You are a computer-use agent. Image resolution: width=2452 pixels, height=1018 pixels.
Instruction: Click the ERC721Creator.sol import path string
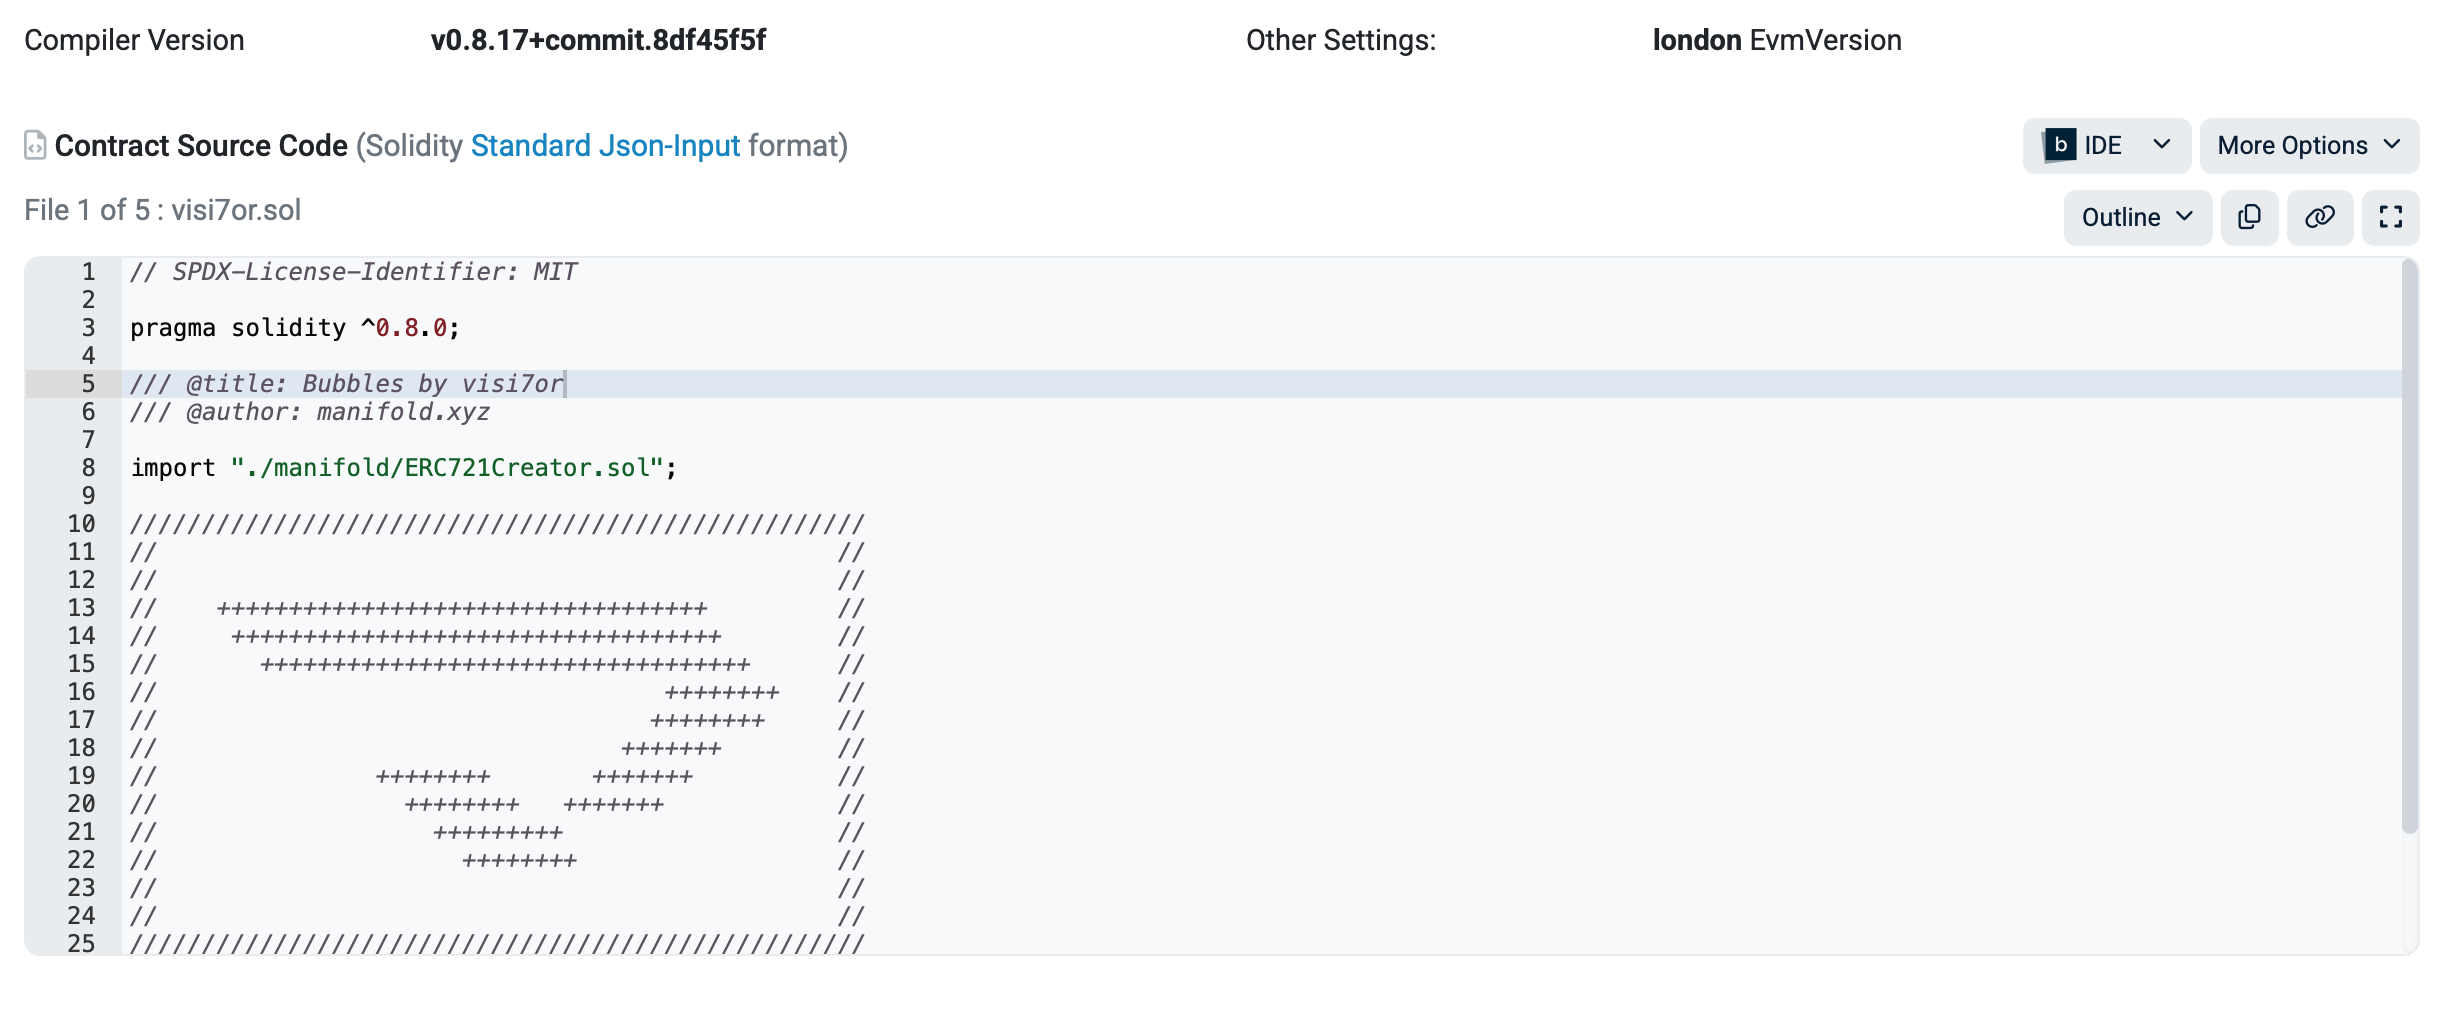tap(447, 468)
